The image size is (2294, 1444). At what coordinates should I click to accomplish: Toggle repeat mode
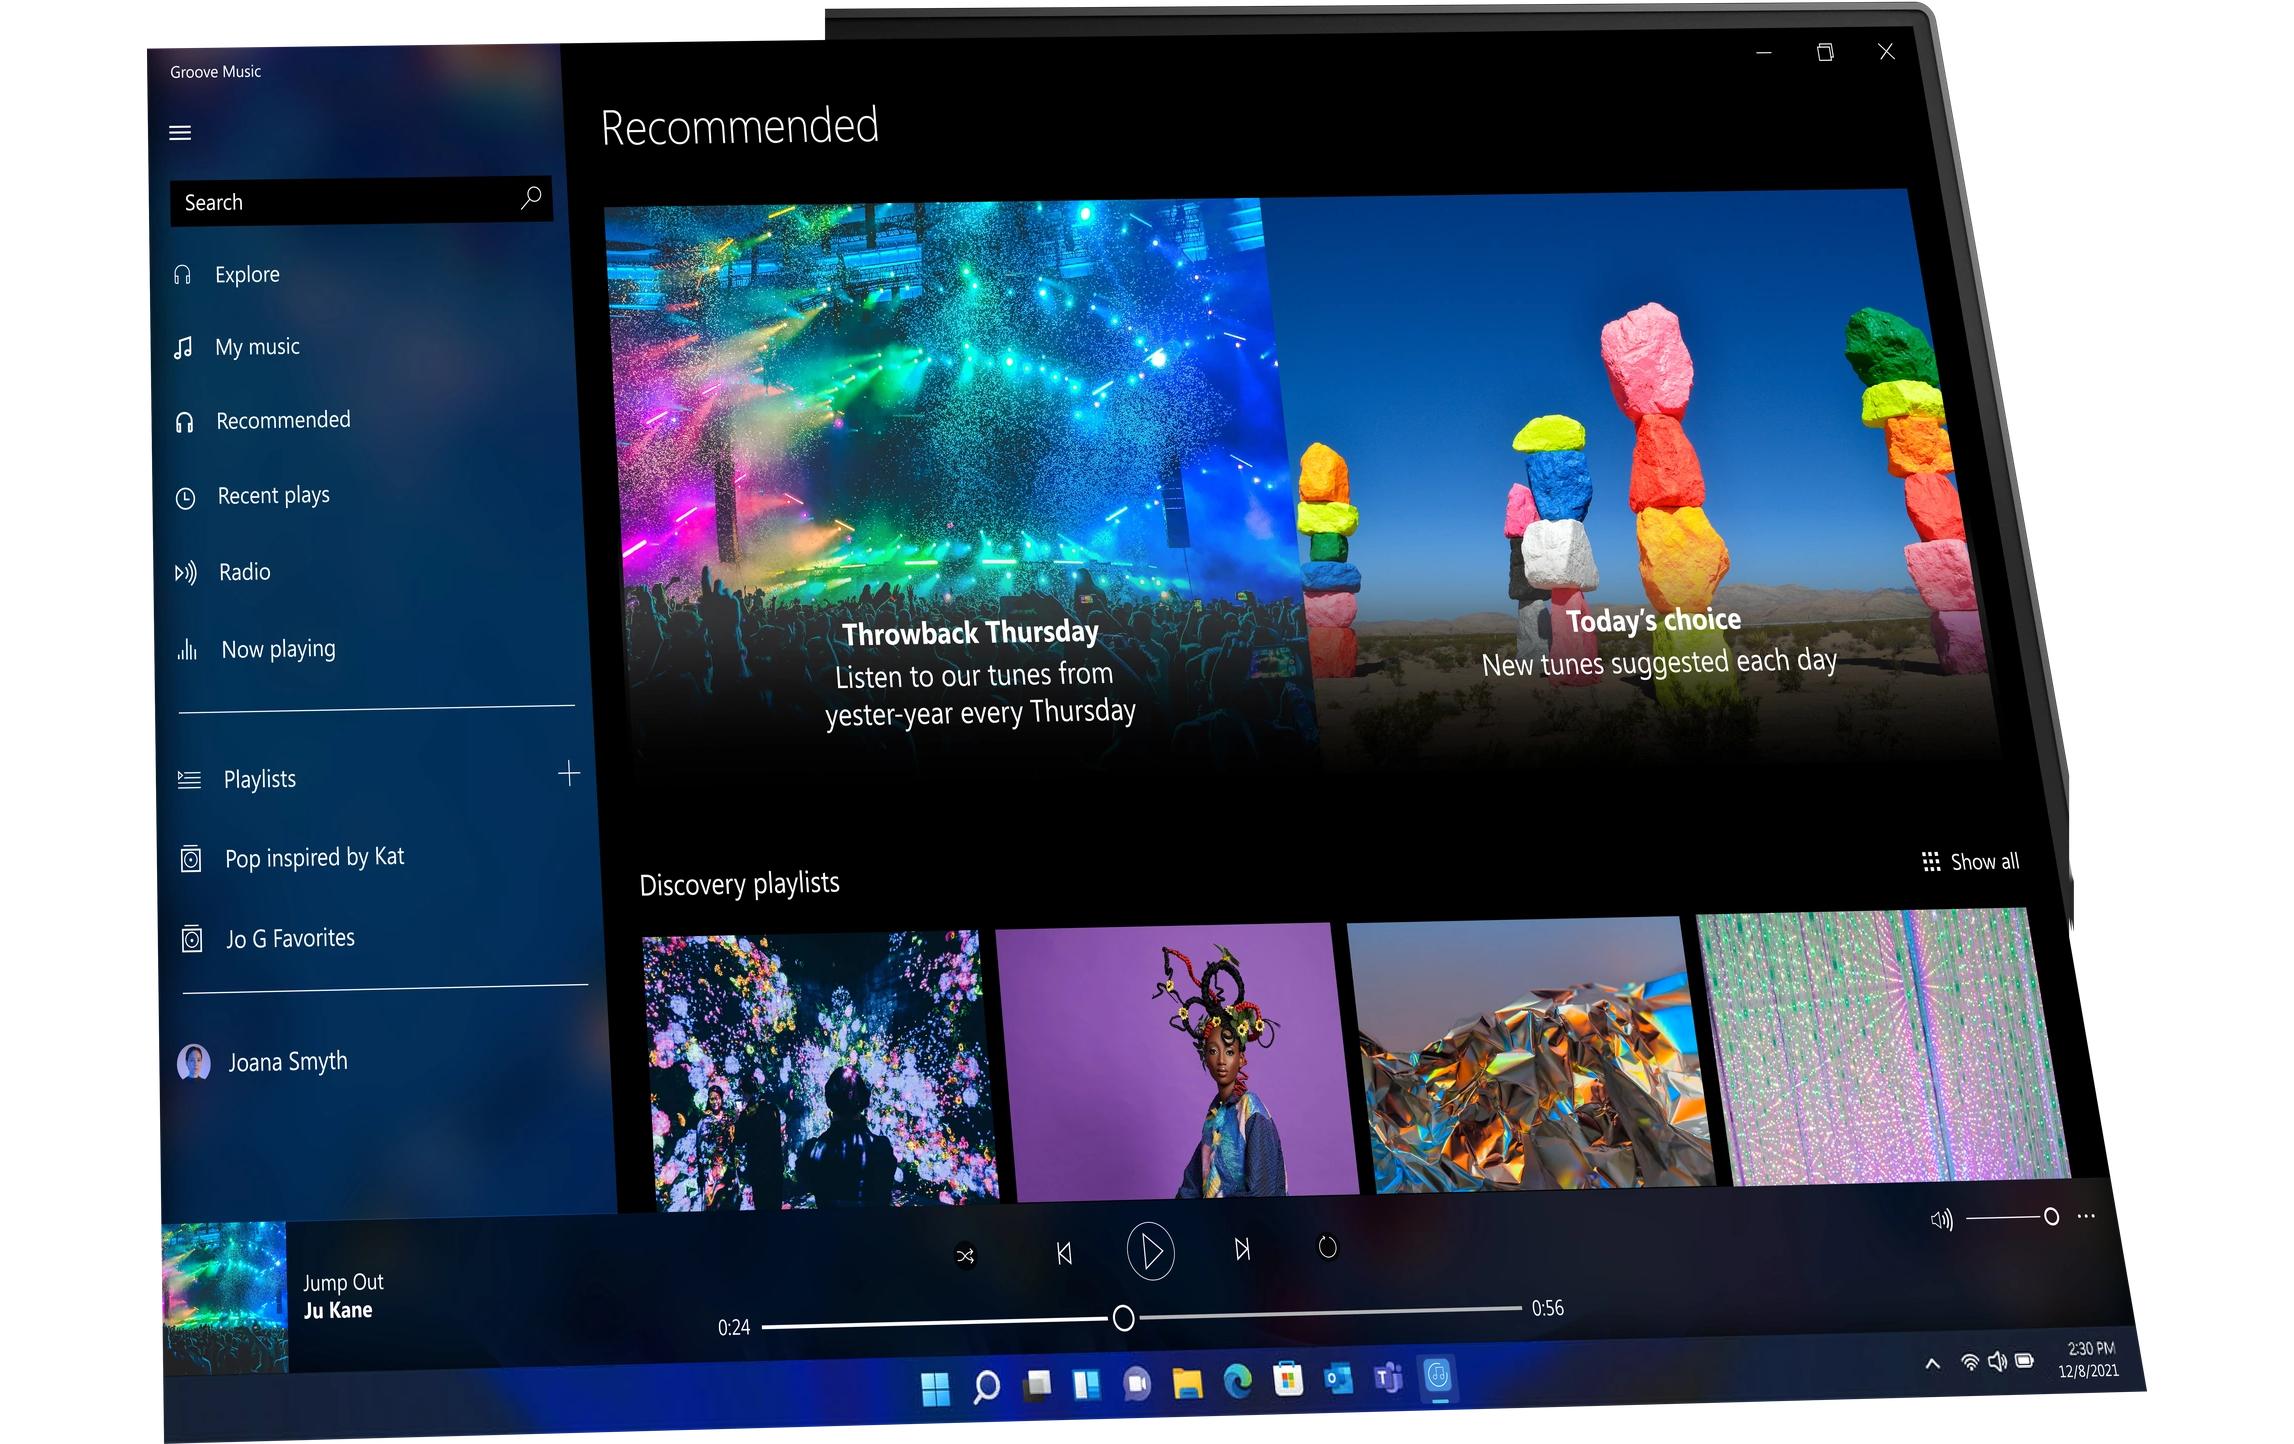pos(1327,1247)
